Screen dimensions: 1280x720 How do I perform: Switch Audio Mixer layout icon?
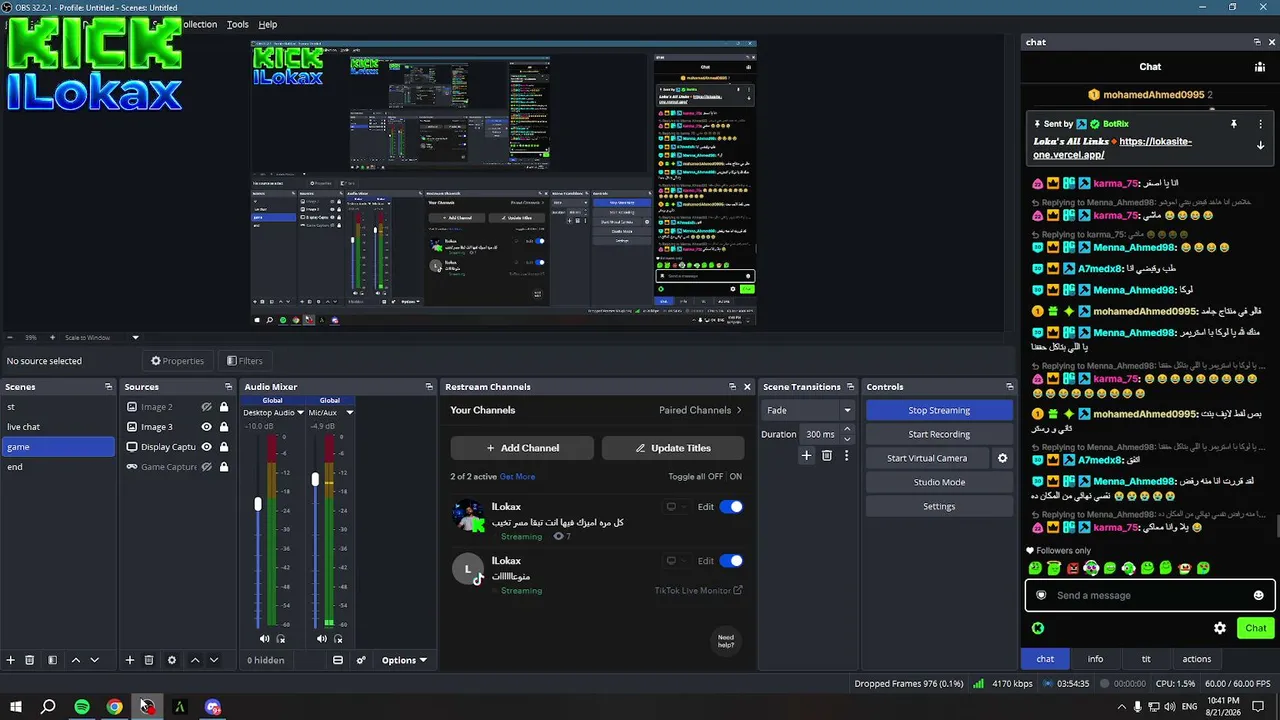point(338,660)
